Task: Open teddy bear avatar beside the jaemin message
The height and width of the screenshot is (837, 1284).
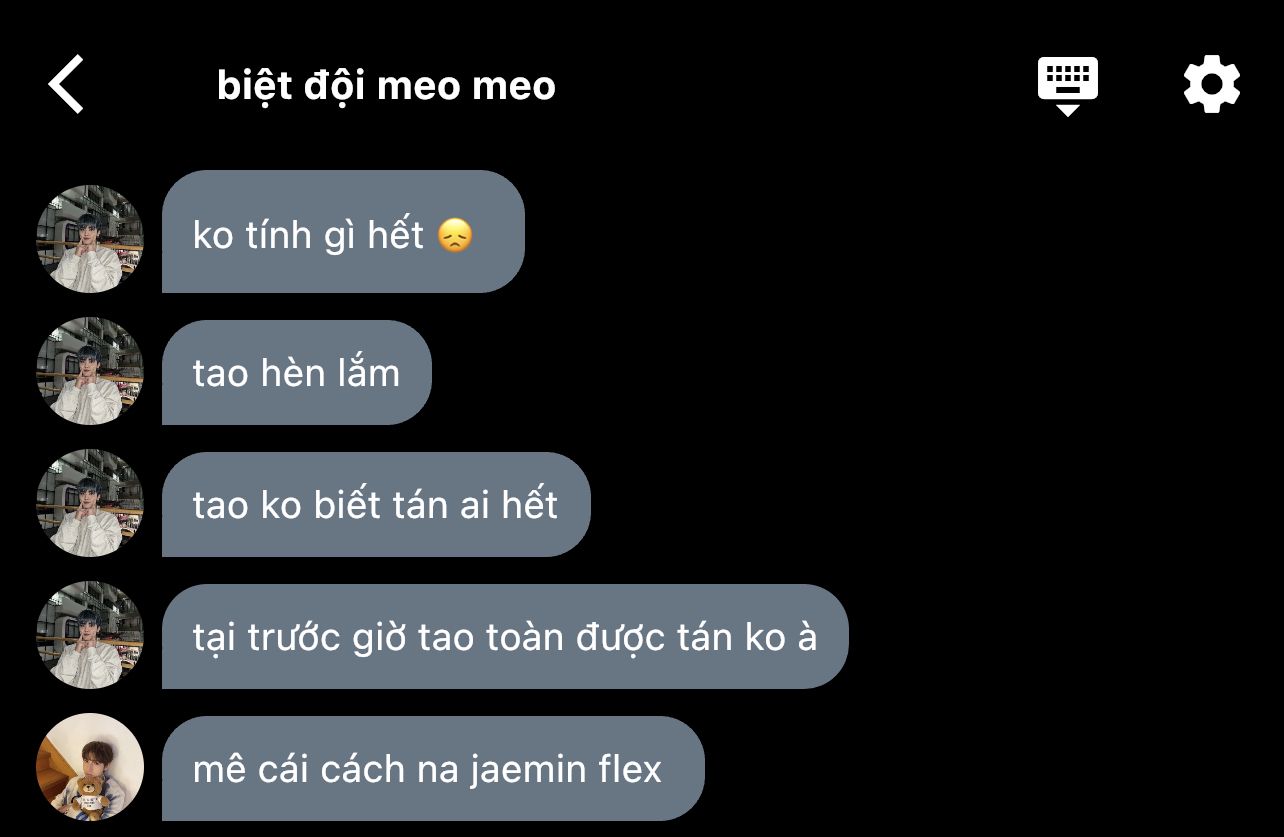Action: coord(90,766)
